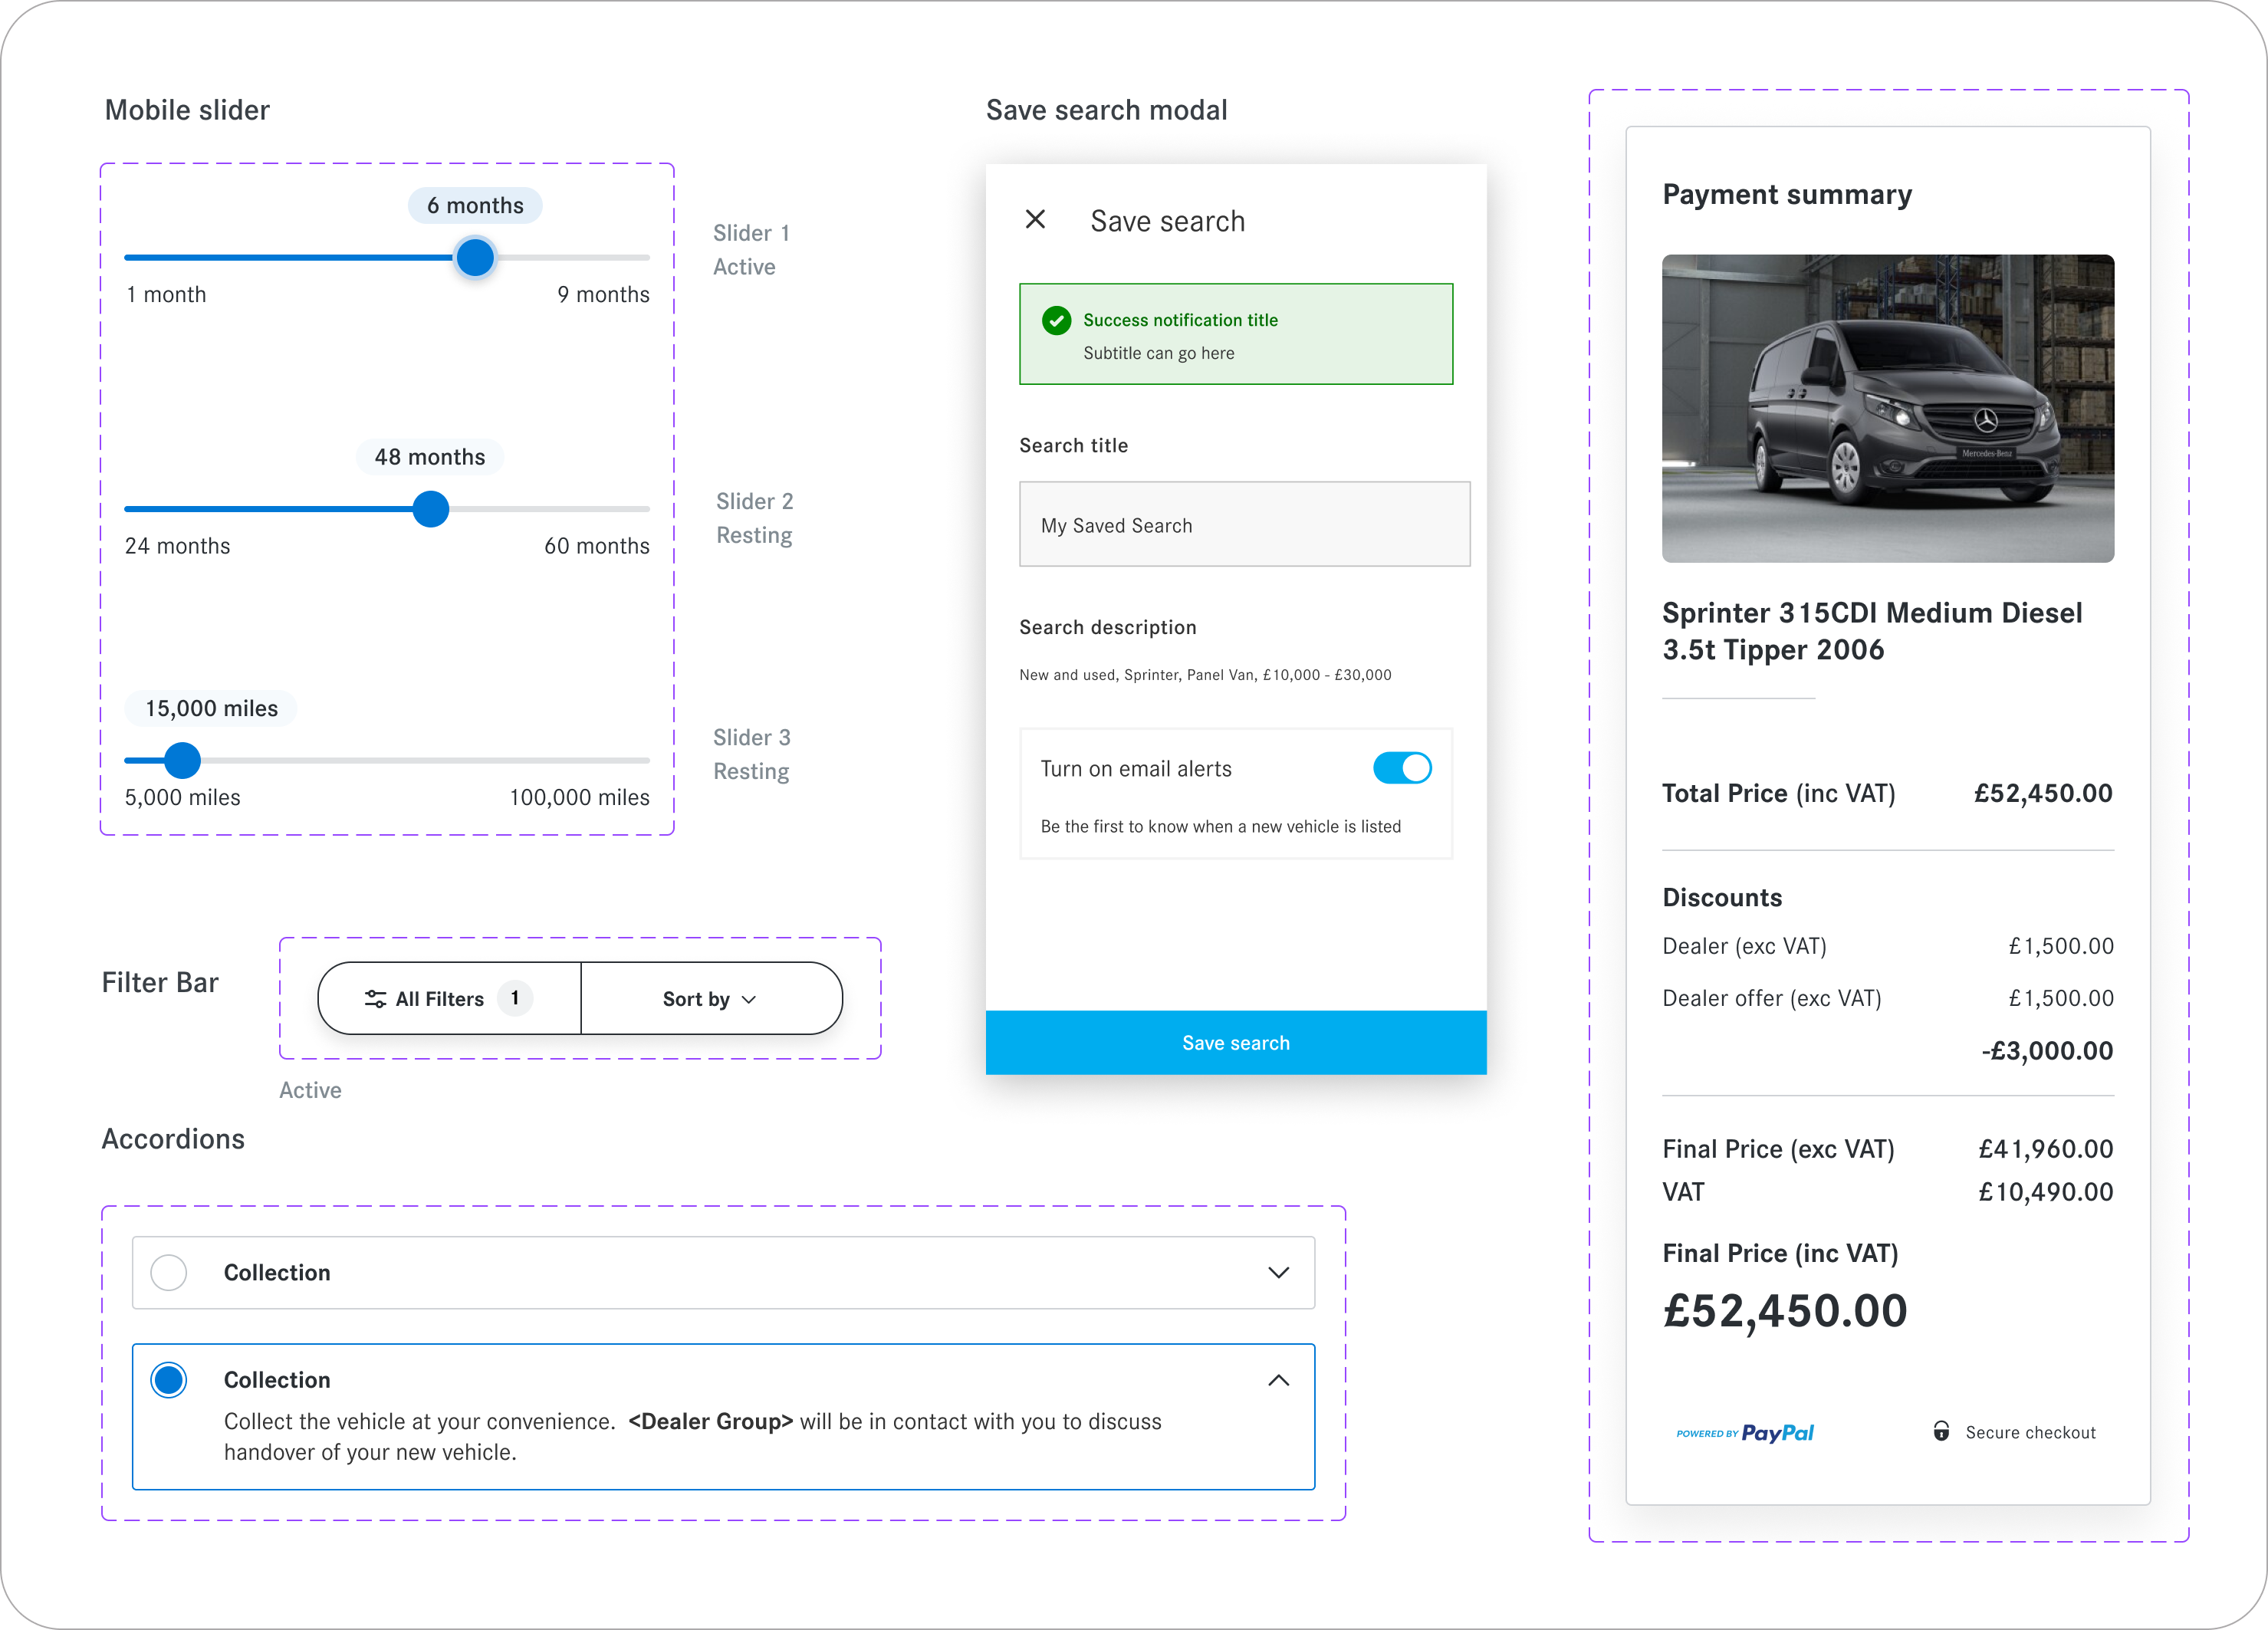The image size is (2268, 1630).
Task: Click the '48 months' slider value bubble
Action: 430,457
